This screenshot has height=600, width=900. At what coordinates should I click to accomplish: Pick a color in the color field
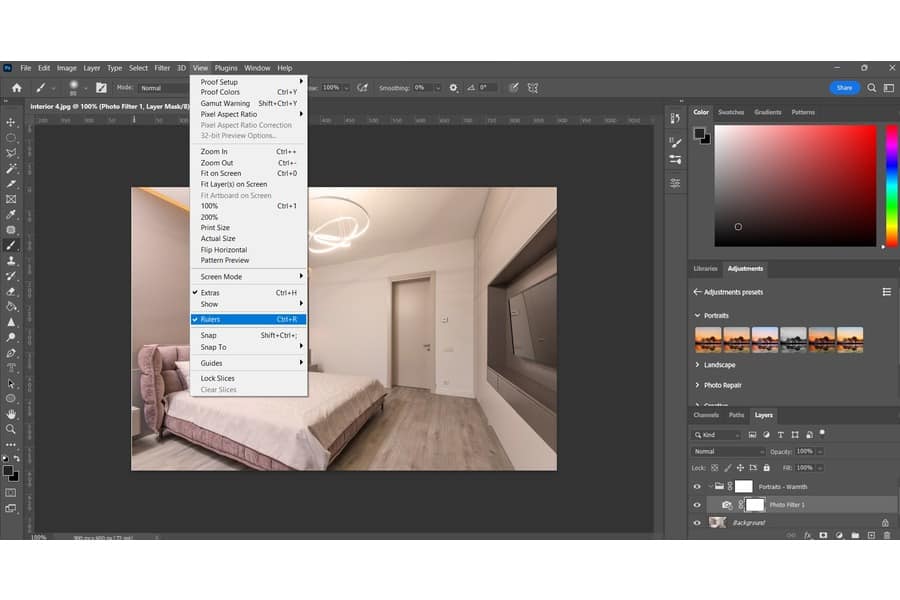pos(796,186)
